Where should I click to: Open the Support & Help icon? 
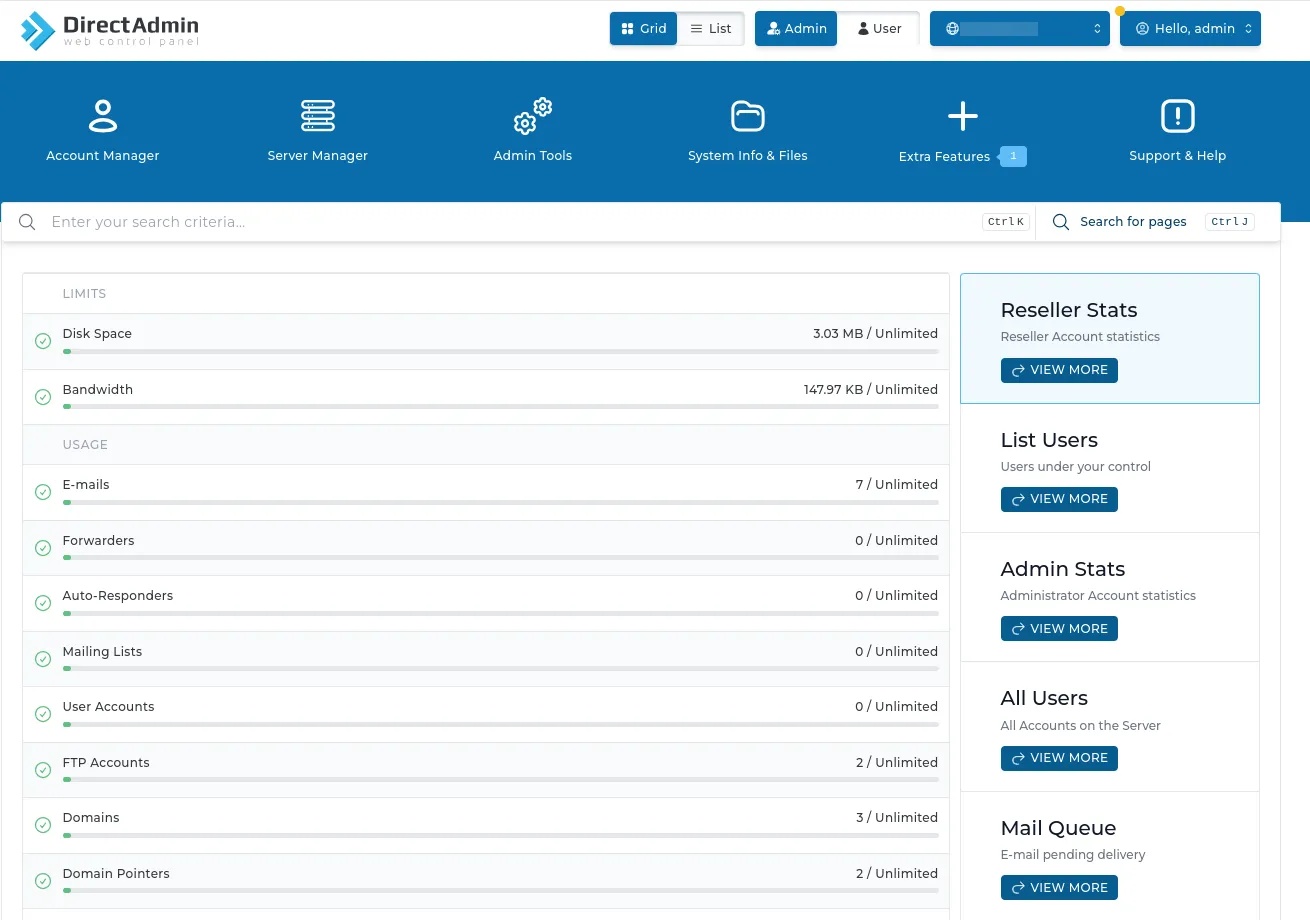pos(1177,116)
